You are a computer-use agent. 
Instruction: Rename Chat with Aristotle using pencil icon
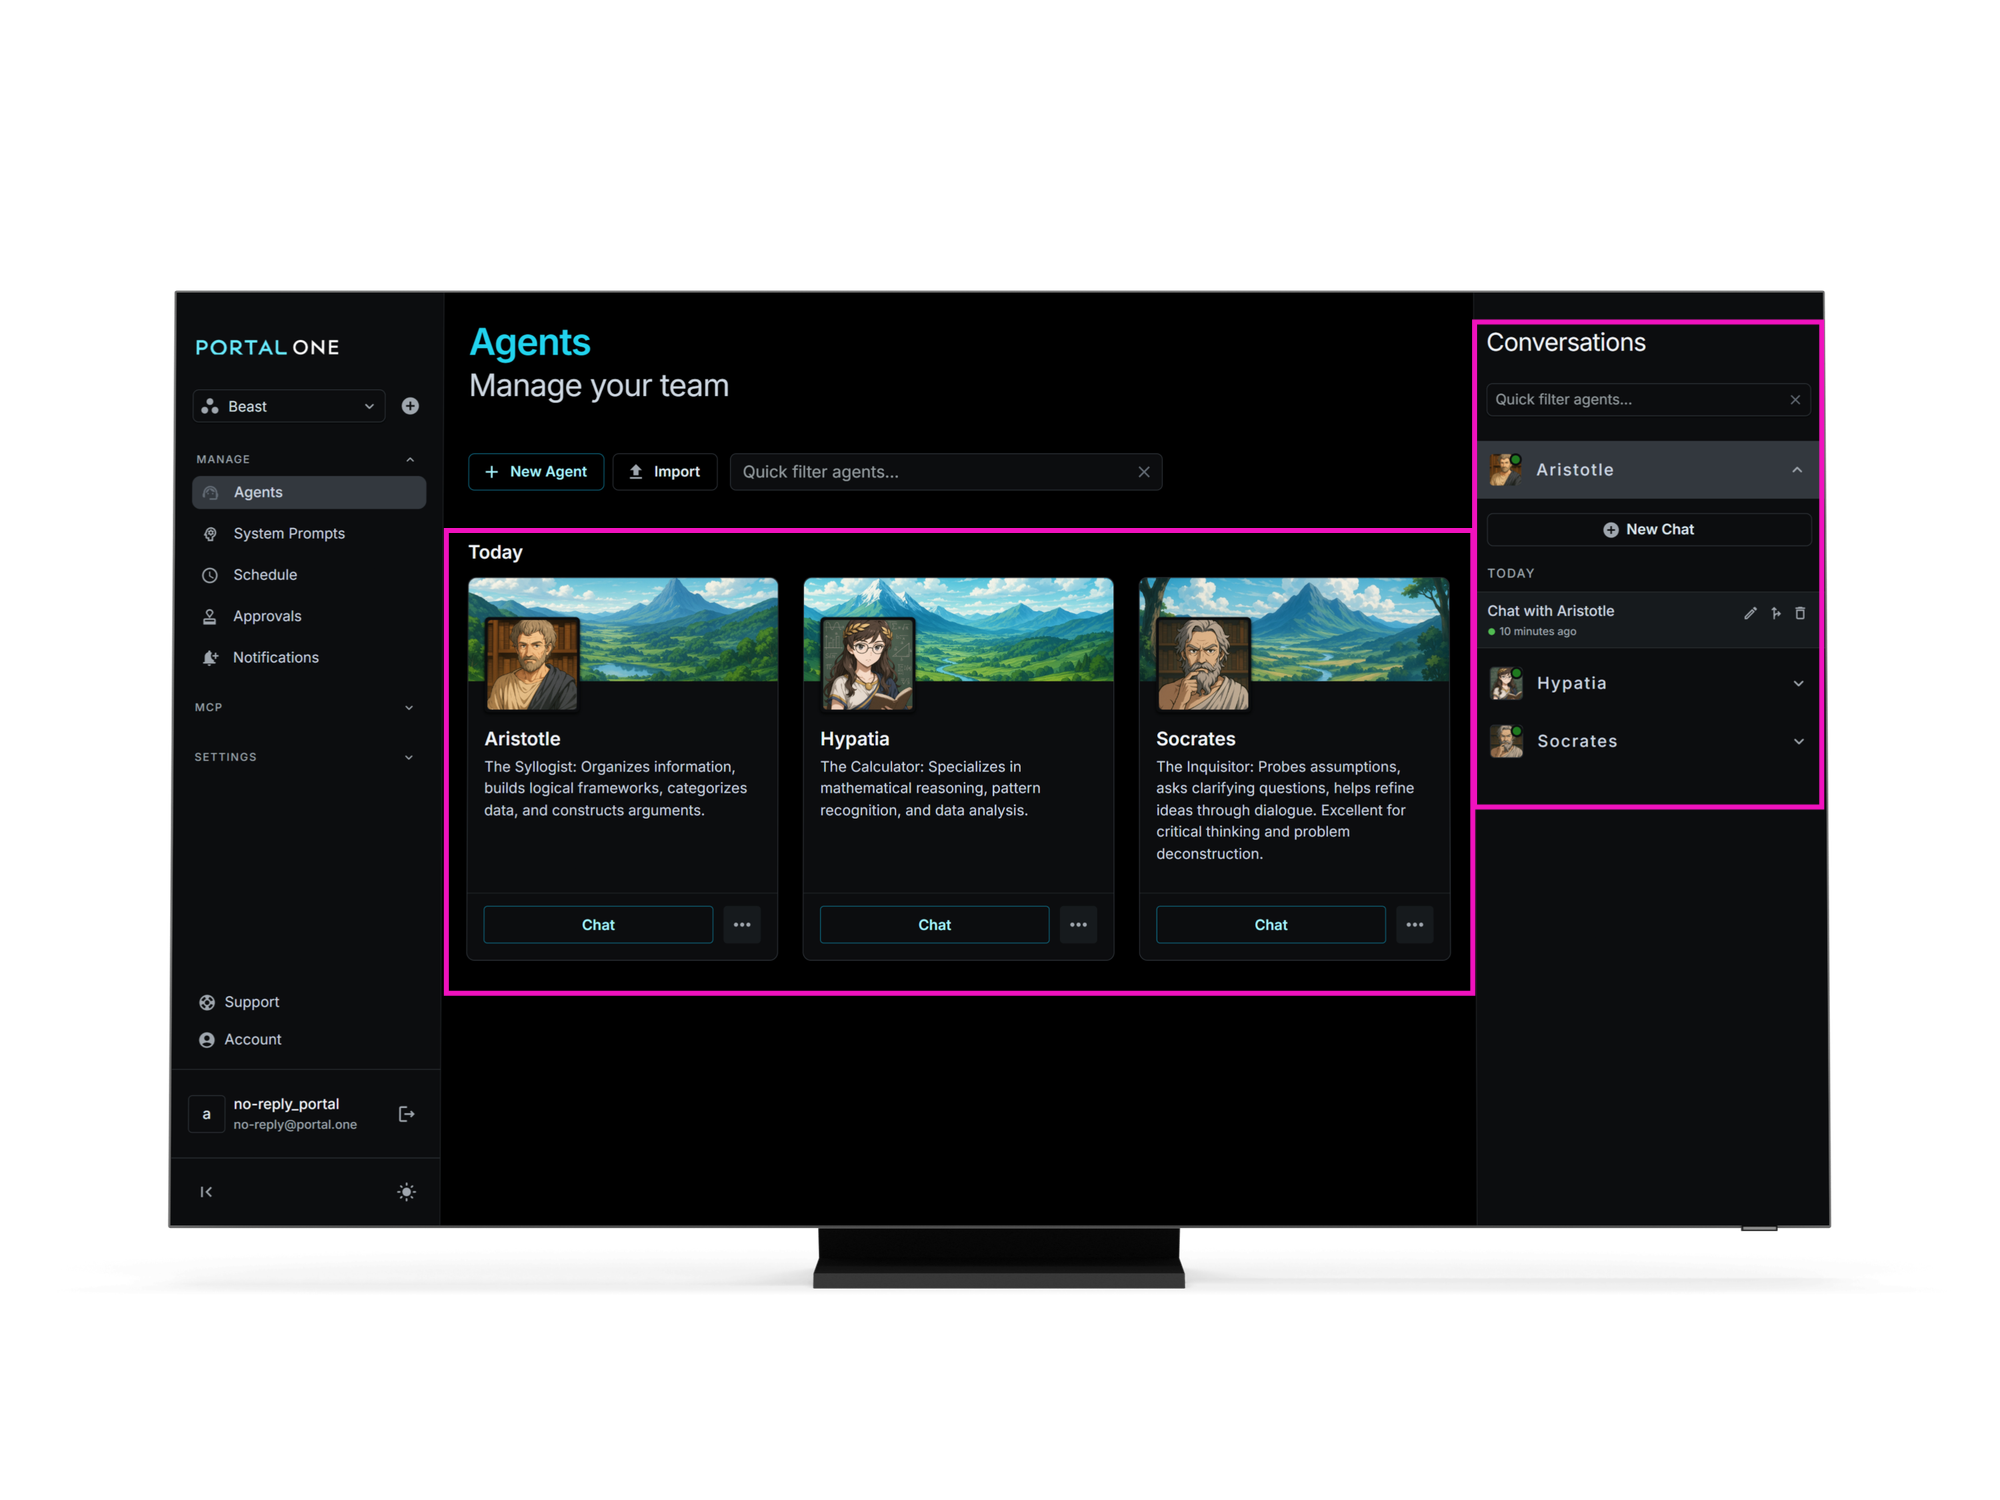coord(1750,613)
